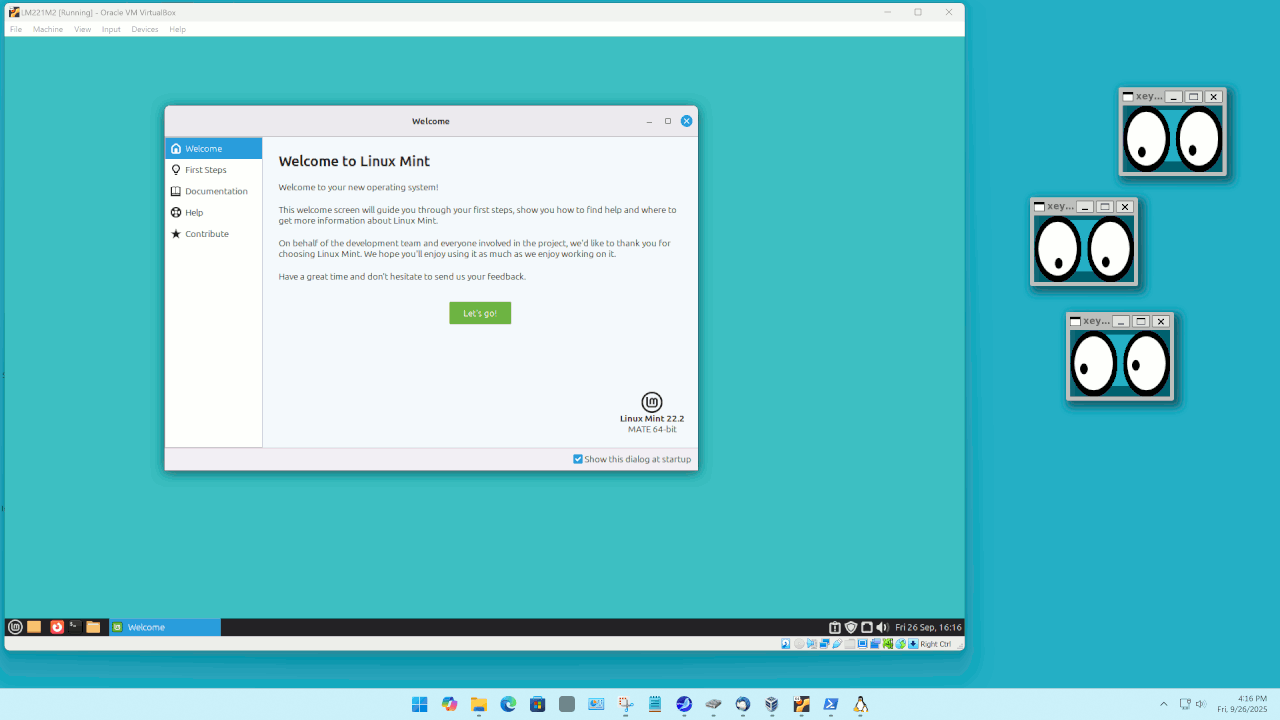Open the VirtualBox Machine menu
Viewport: 1280px width, 720px height.
click(48, 29)
